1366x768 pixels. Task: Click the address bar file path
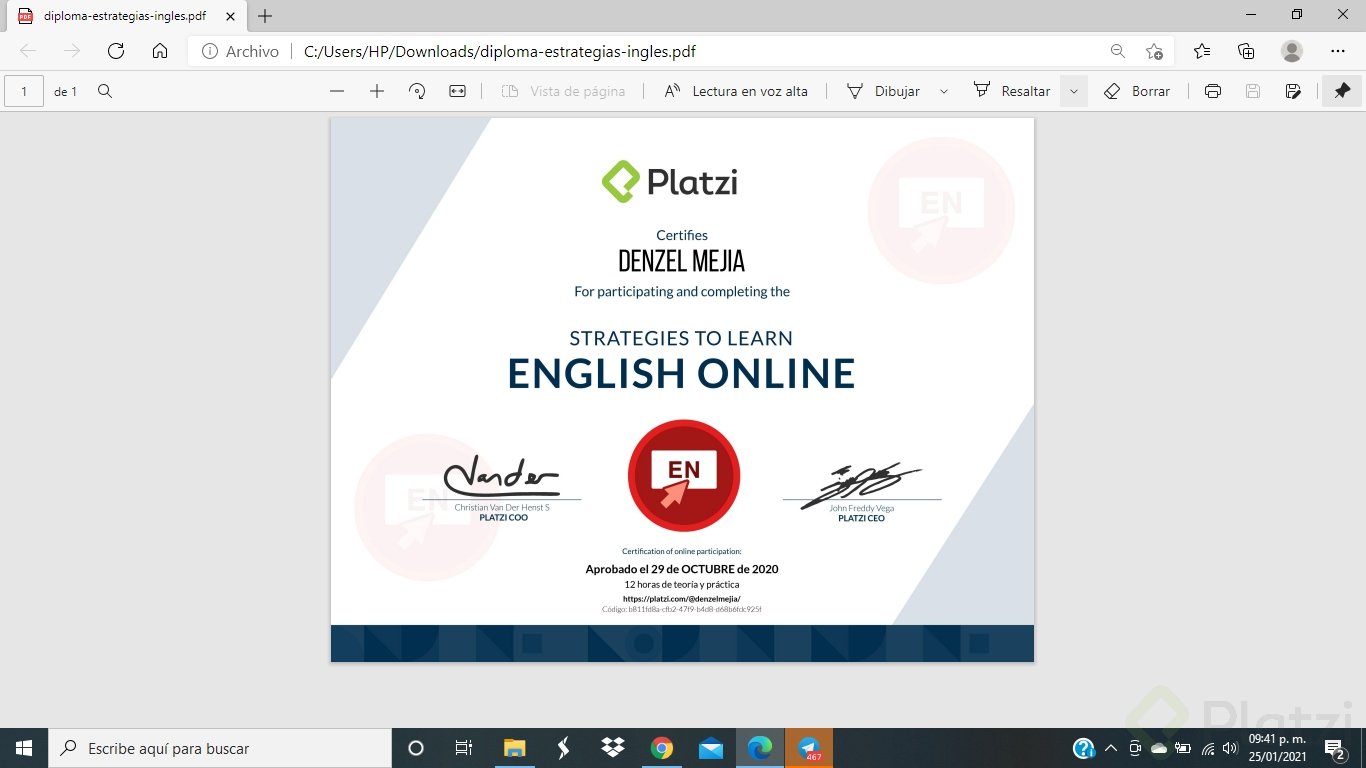pyautogui.click(x=500, y=51)
